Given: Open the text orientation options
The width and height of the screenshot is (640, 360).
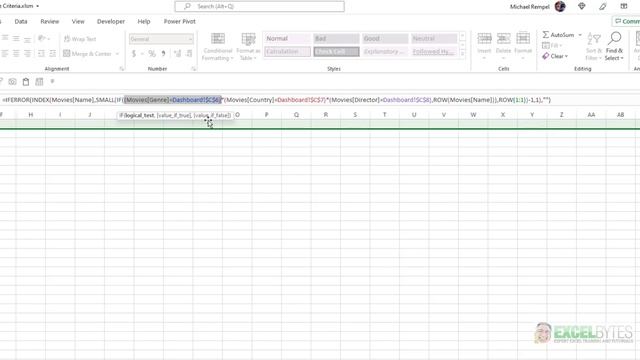Looking at the screenshot, I should (43, 38).
